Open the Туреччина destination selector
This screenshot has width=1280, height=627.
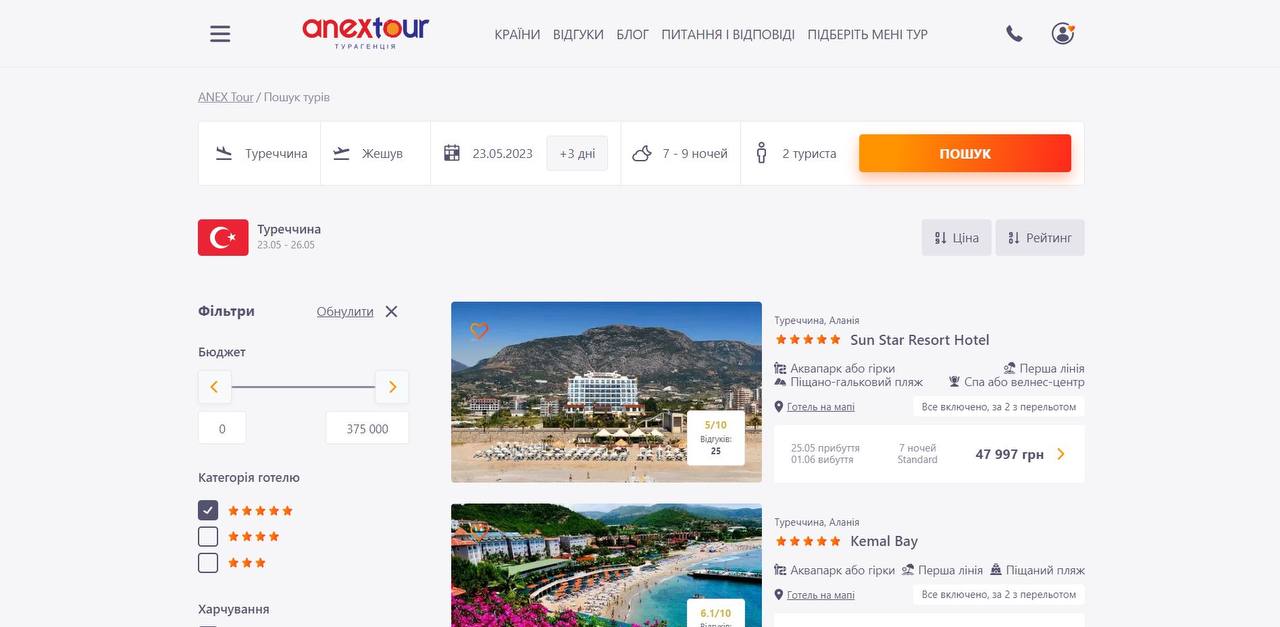[260, 153]
